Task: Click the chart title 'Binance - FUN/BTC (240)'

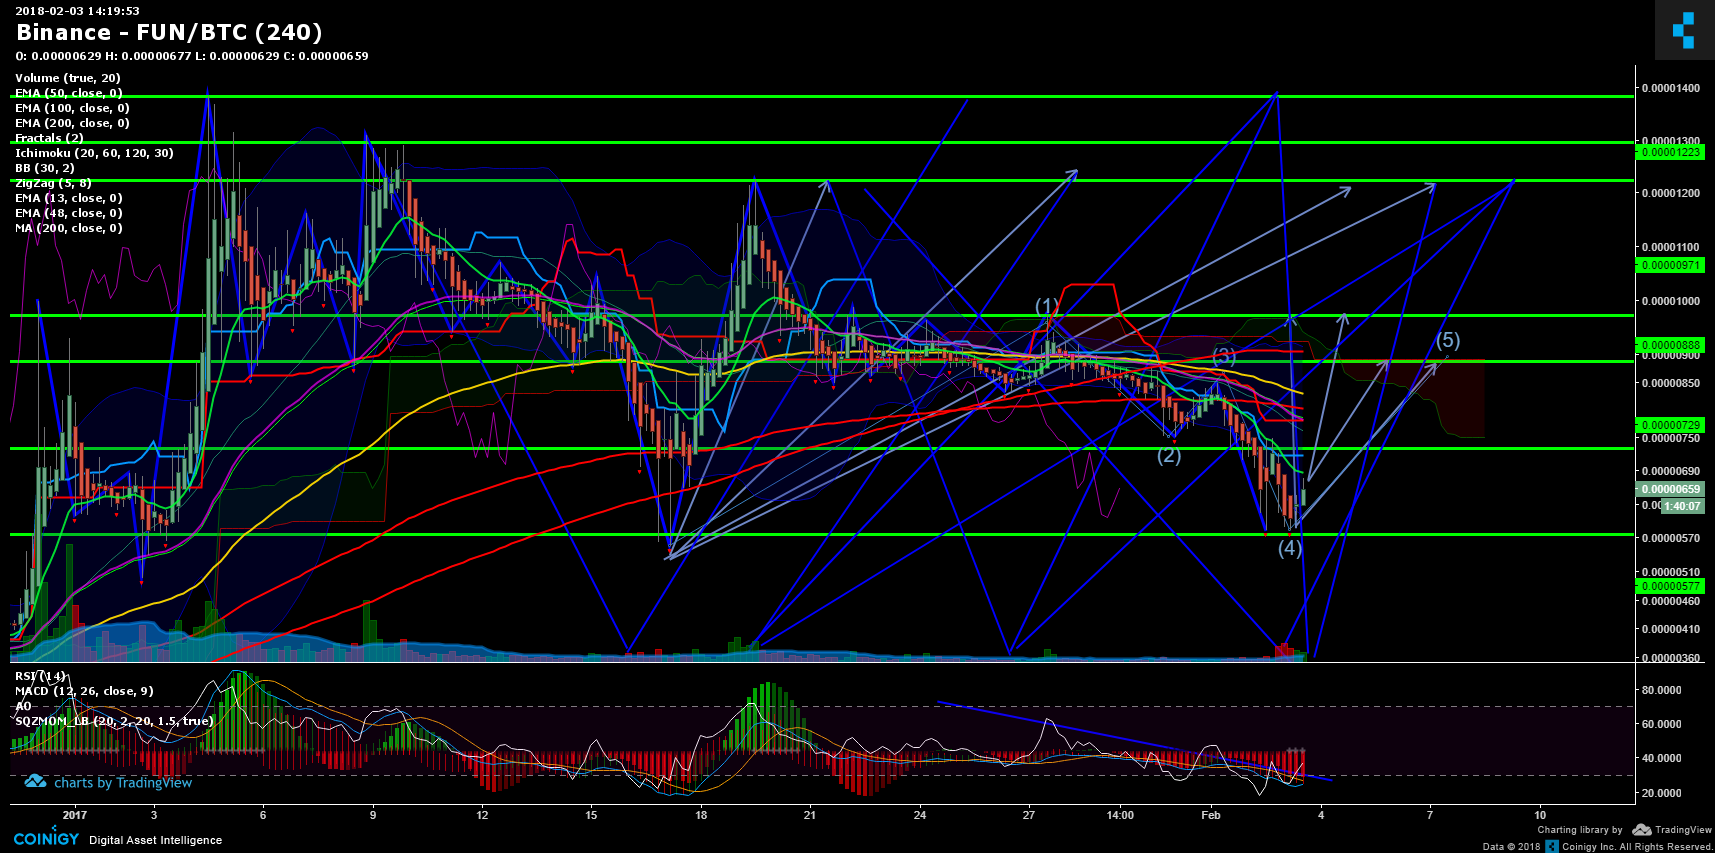Action: coord(169,32)
